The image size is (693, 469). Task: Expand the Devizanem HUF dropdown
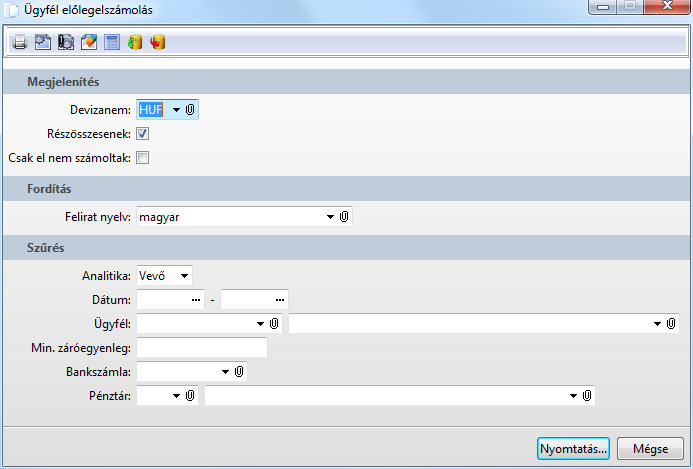176,110
